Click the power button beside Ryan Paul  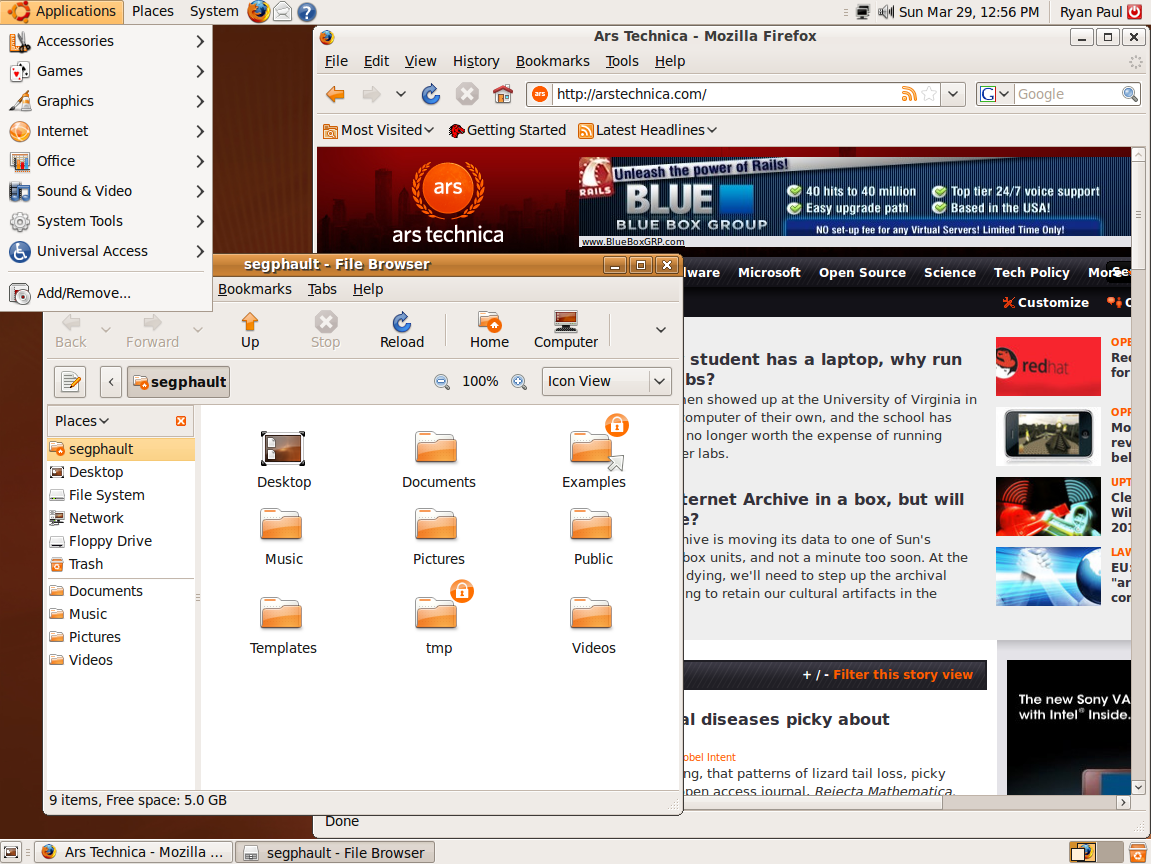(1135, 12)
